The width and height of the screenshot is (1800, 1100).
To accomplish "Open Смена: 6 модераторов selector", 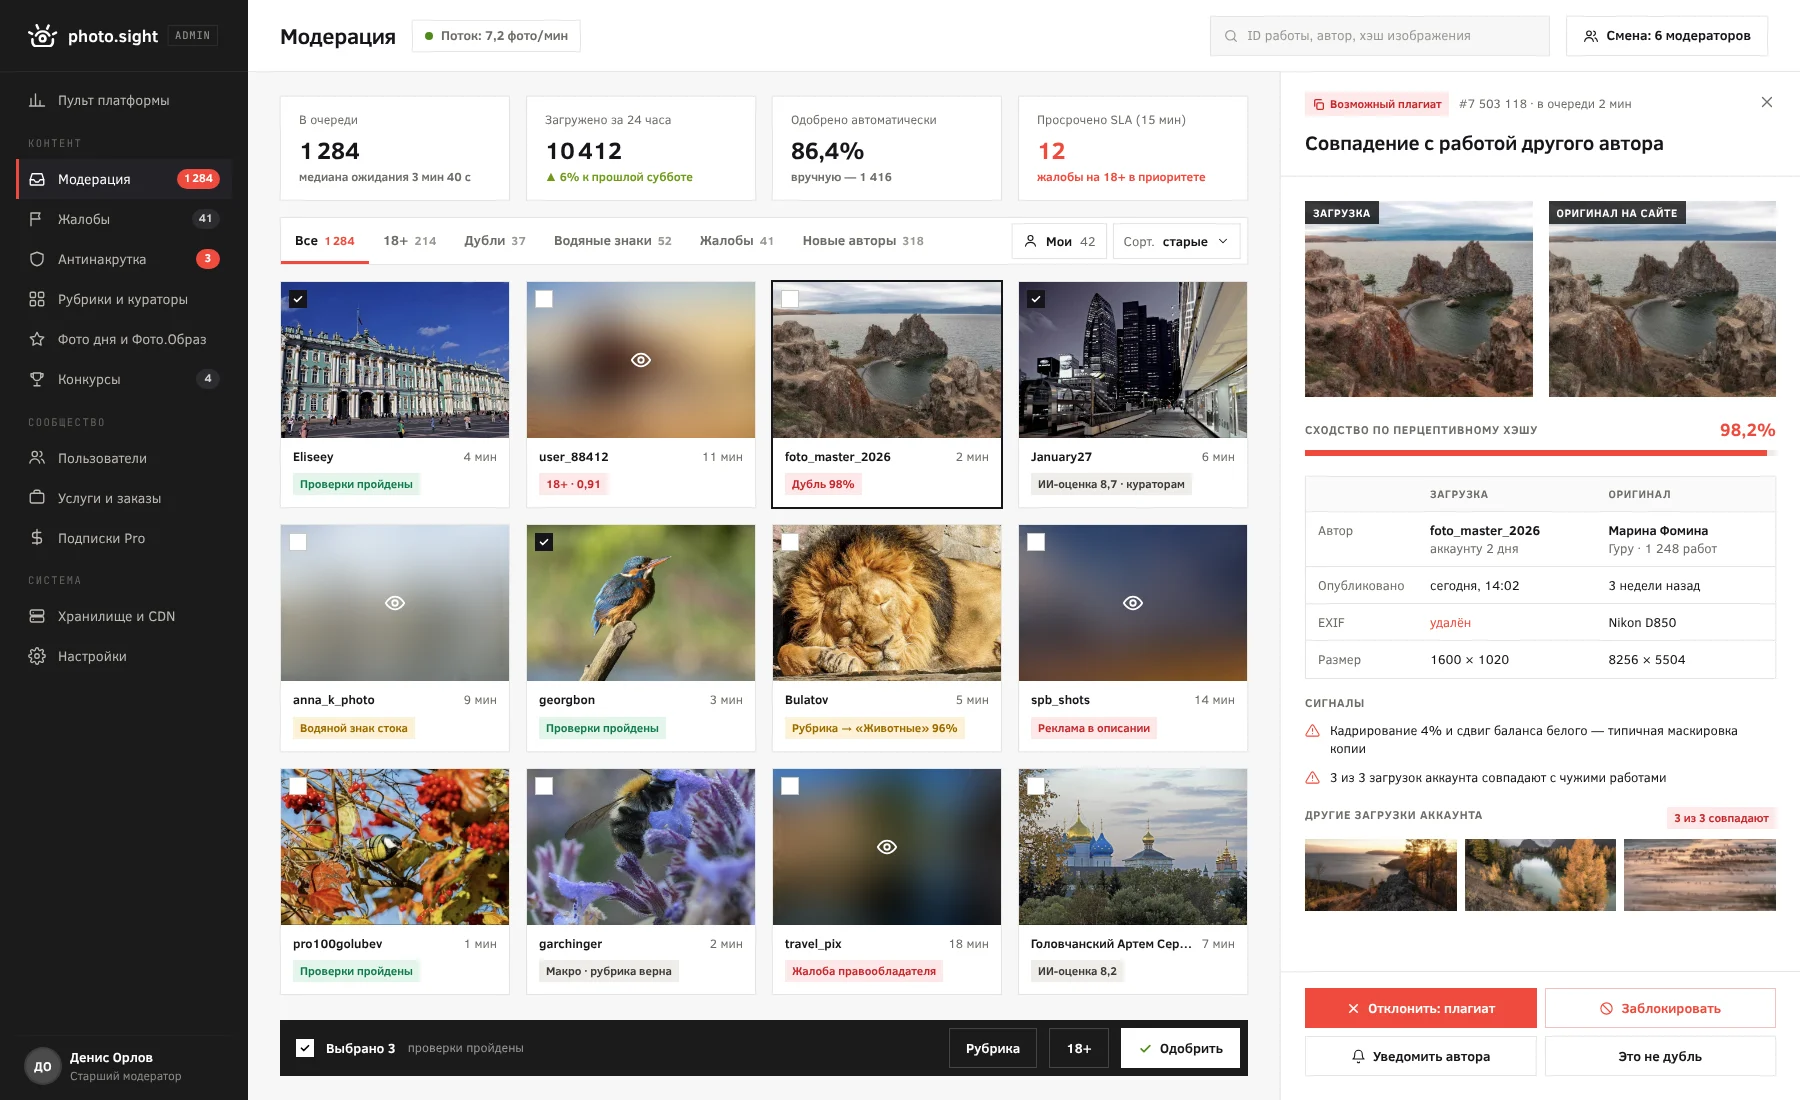I will (x=1667, y=36).
